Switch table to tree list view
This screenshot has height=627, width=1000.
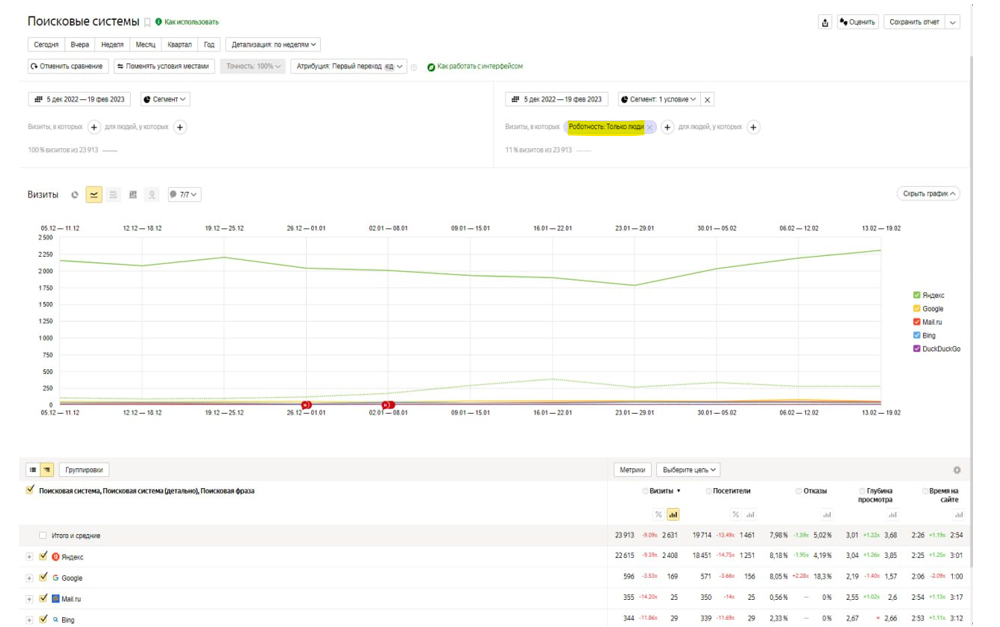pos(47,470)
